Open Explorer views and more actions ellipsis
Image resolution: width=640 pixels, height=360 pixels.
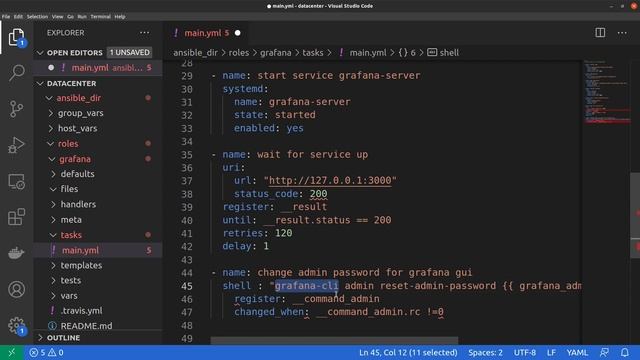point(144,33)
